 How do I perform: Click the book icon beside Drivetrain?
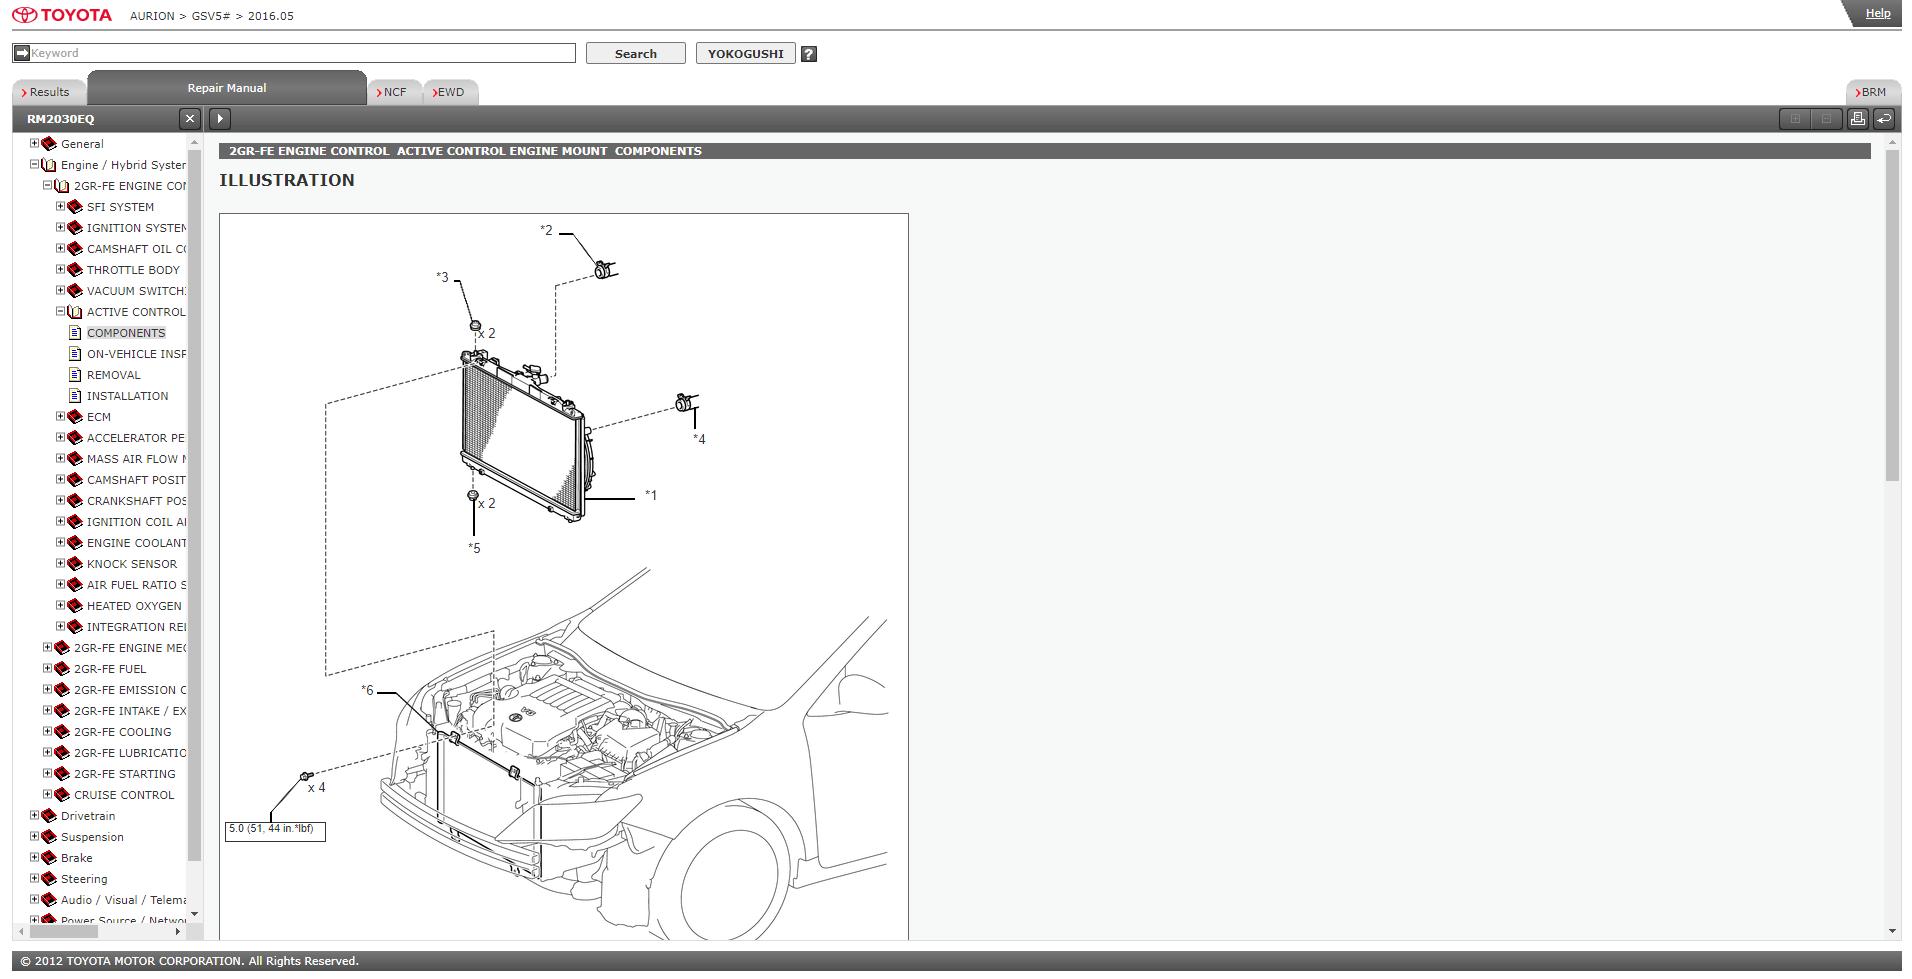tap(48, 816)
